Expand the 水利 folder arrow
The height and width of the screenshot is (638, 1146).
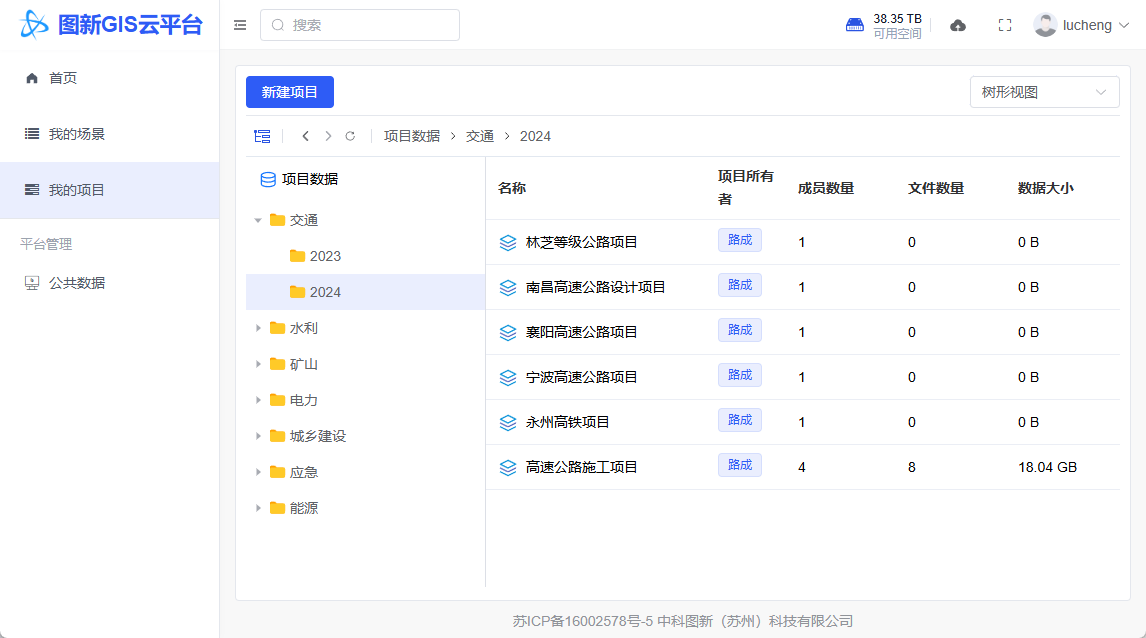tap(258, 328)
